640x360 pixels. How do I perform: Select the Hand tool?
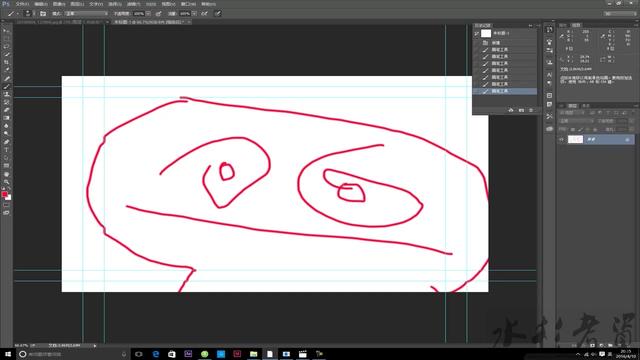point(6,174)
